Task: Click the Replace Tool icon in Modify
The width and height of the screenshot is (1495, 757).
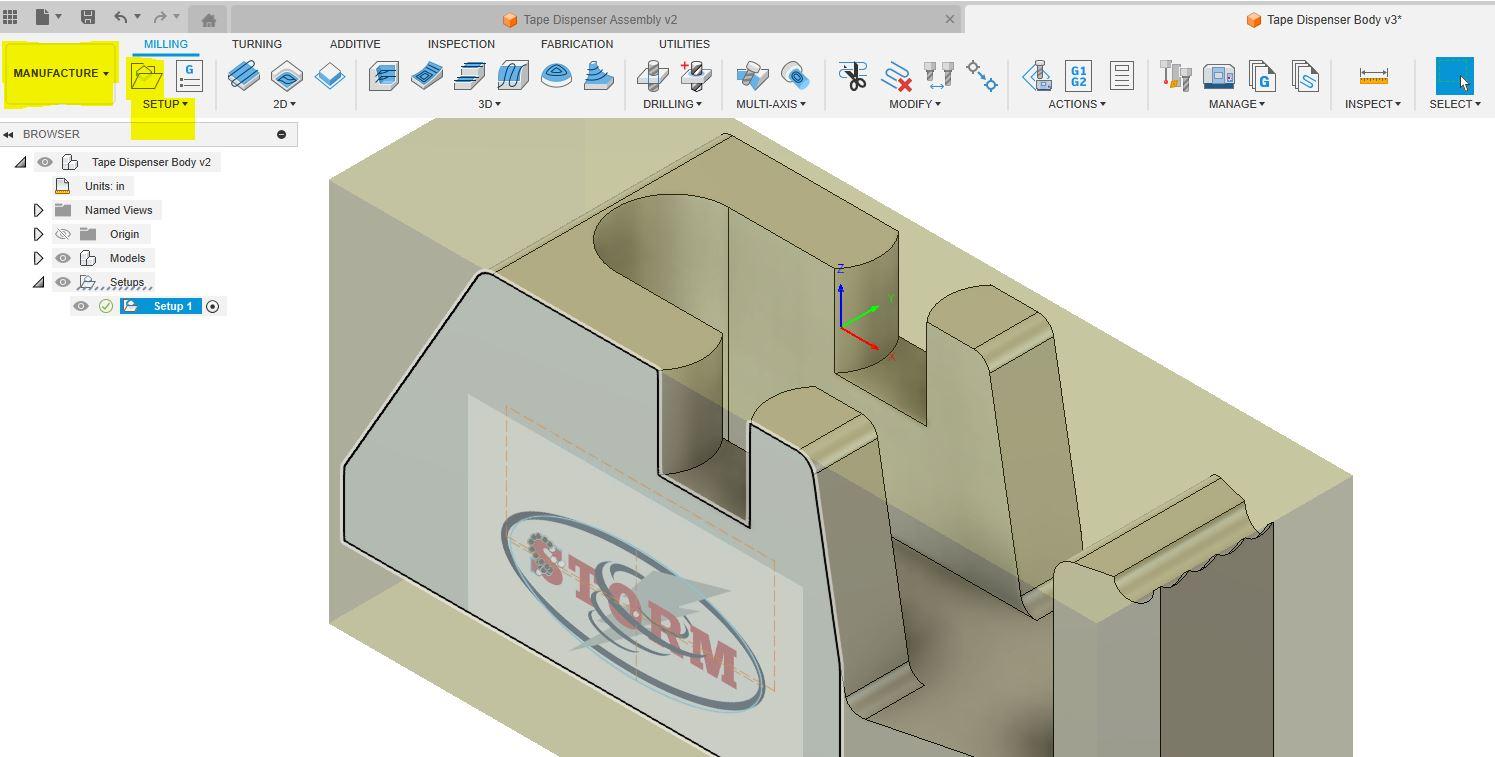Action: coord(938,76)
